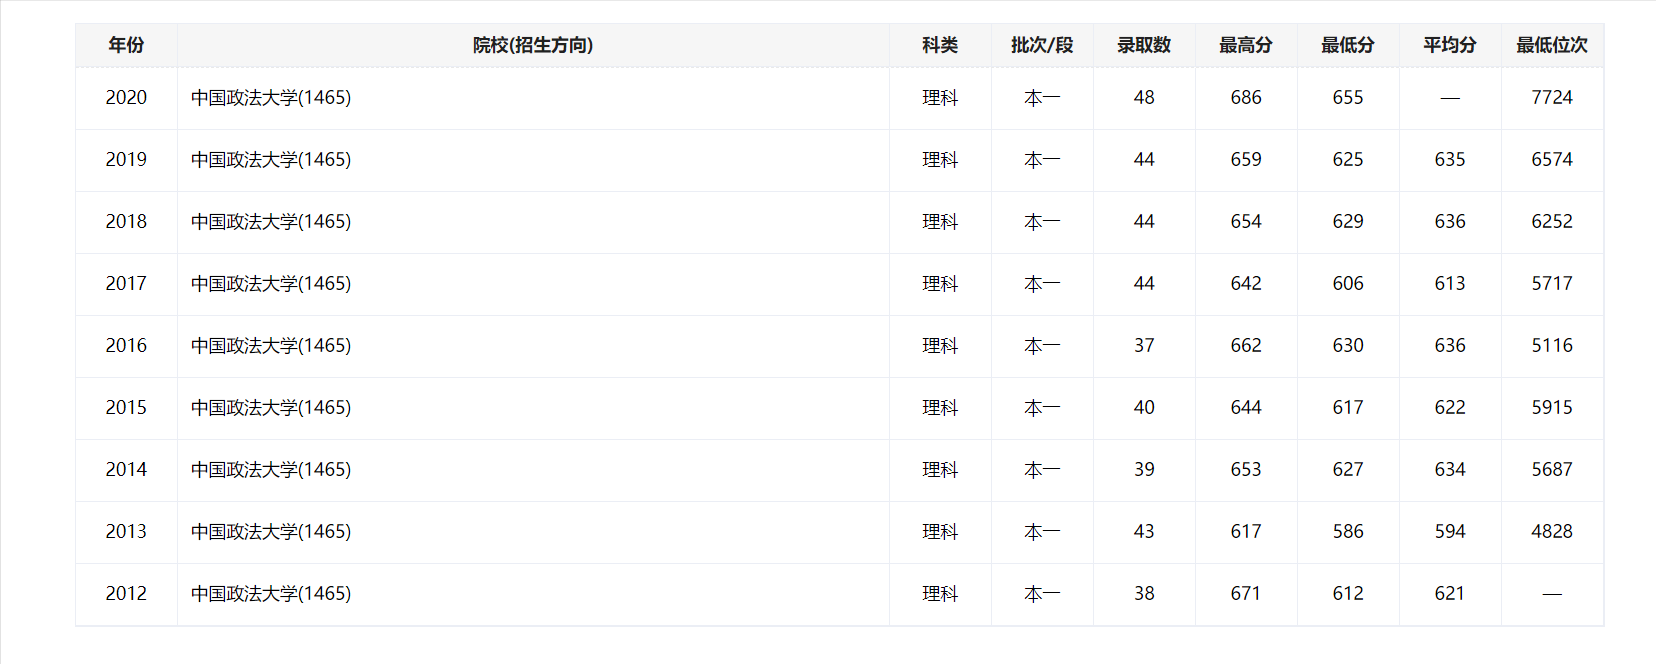
Task: Click admission count 37 in 2016 row
Action: [1144, 345]
